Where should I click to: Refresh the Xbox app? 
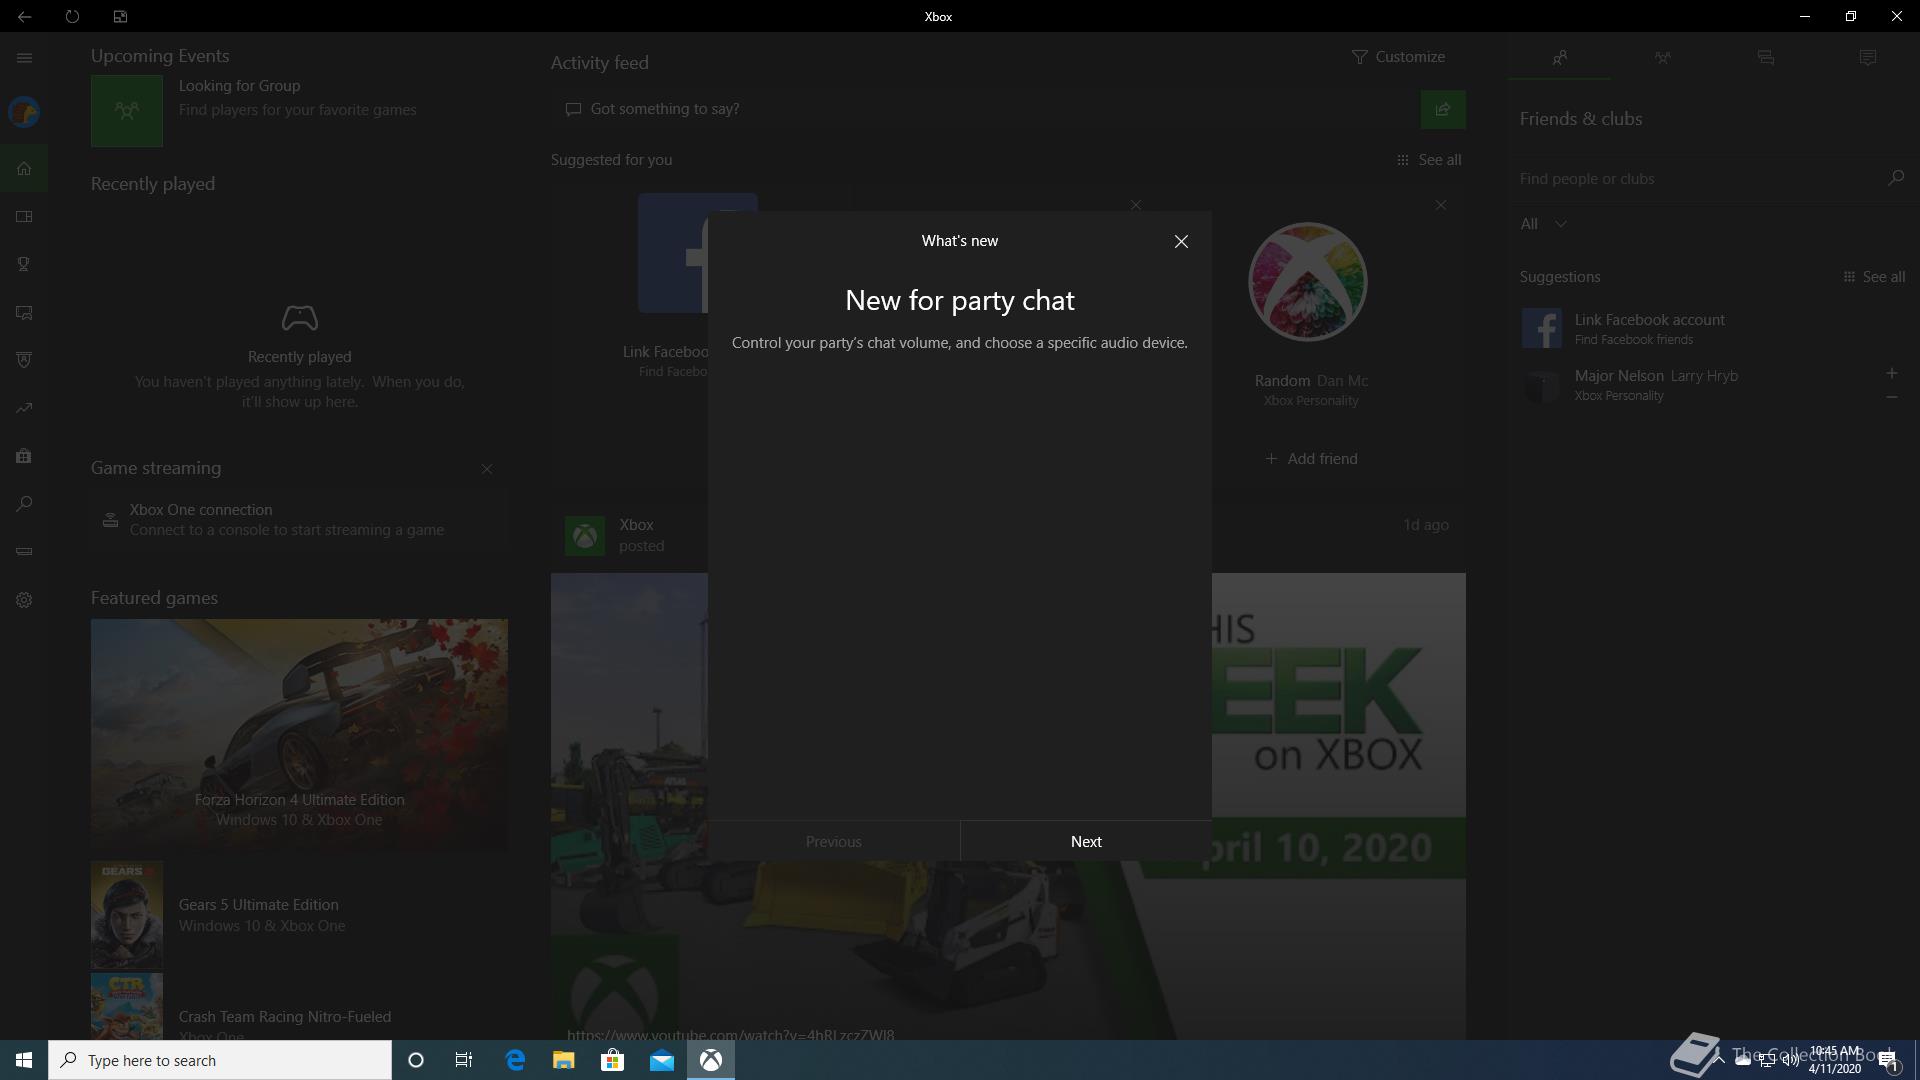[72, 16]
